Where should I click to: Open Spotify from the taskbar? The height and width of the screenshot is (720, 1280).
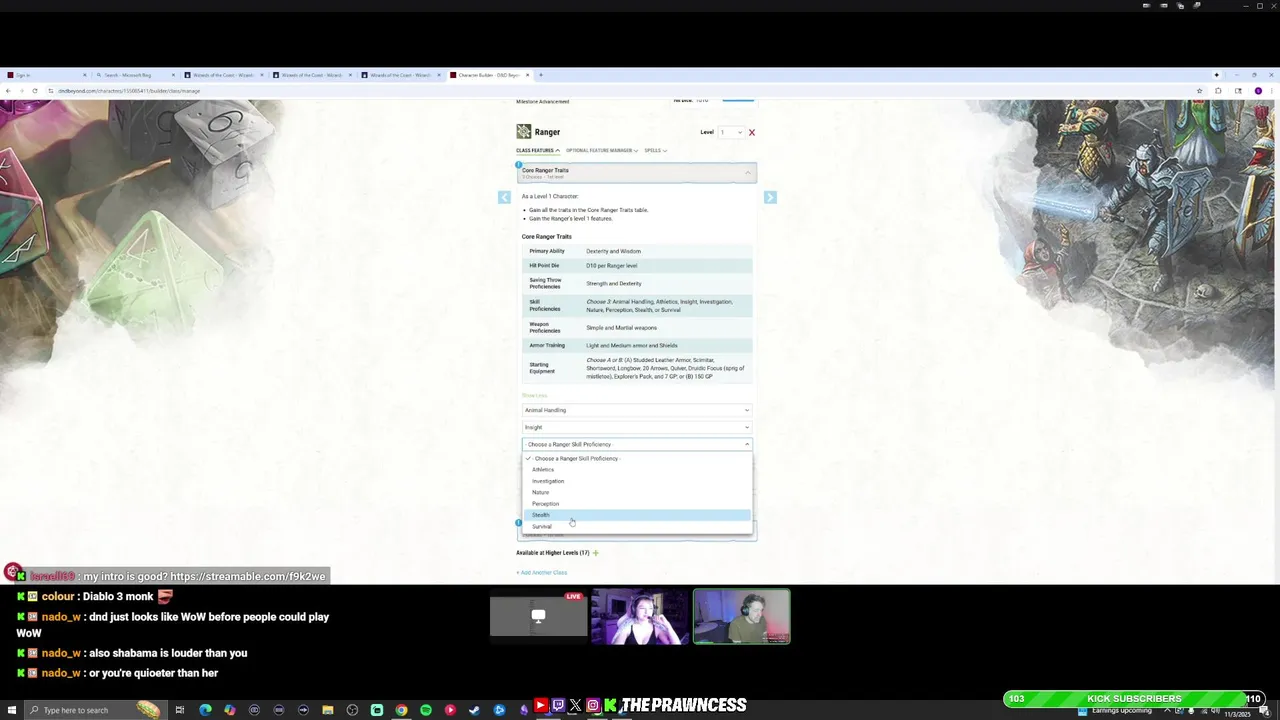[x=426, y=710]
